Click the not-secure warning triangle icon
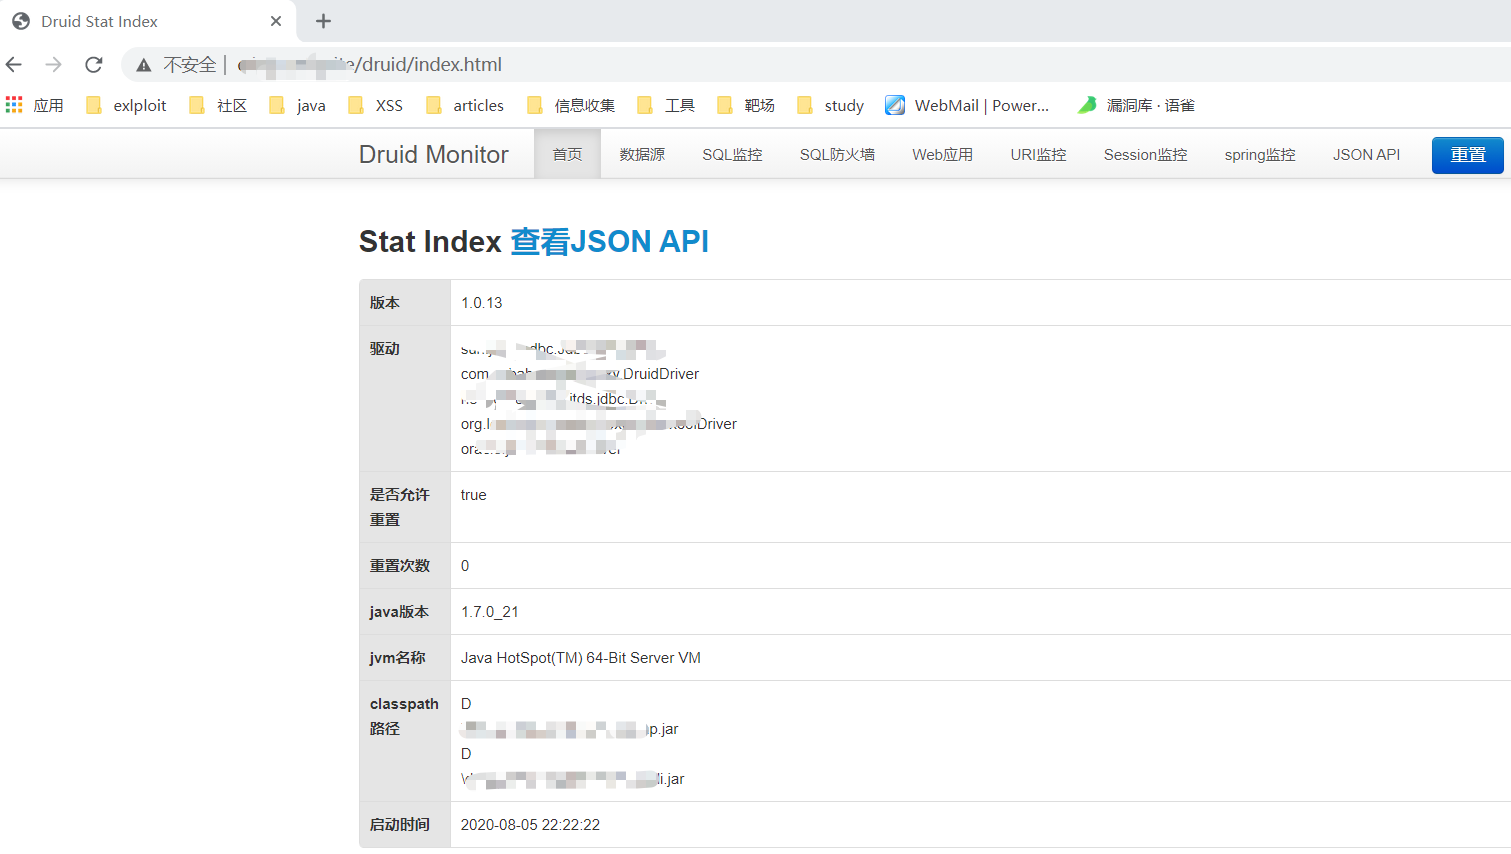Image resolution: width=1511 pixels, height=854 pixels. pyautogui.click(x=144, y=65)
